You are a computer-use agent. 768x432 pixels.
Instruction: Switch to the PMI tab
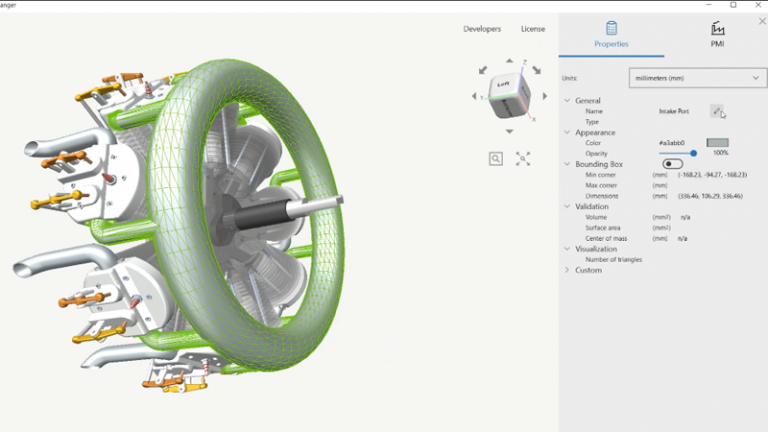(x=717, y=35)
